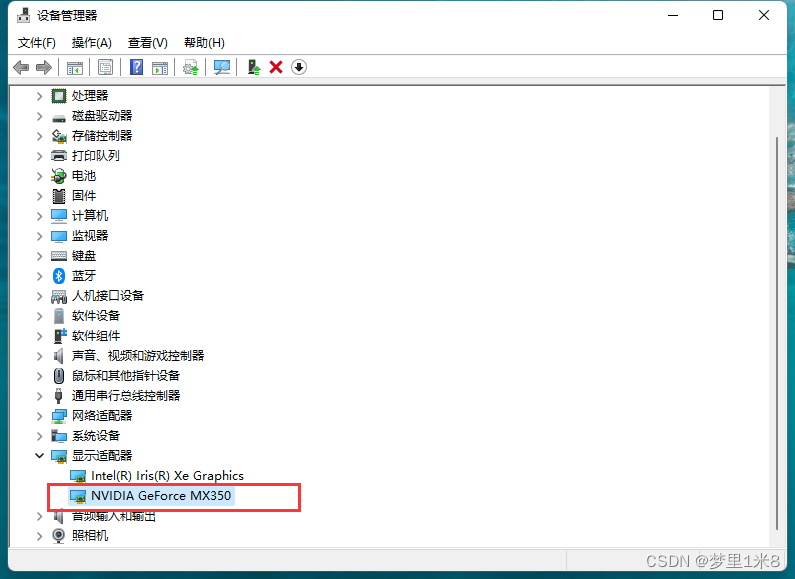Open the 查看(V) menu
The image size is (795, 579).
(148, 43)
